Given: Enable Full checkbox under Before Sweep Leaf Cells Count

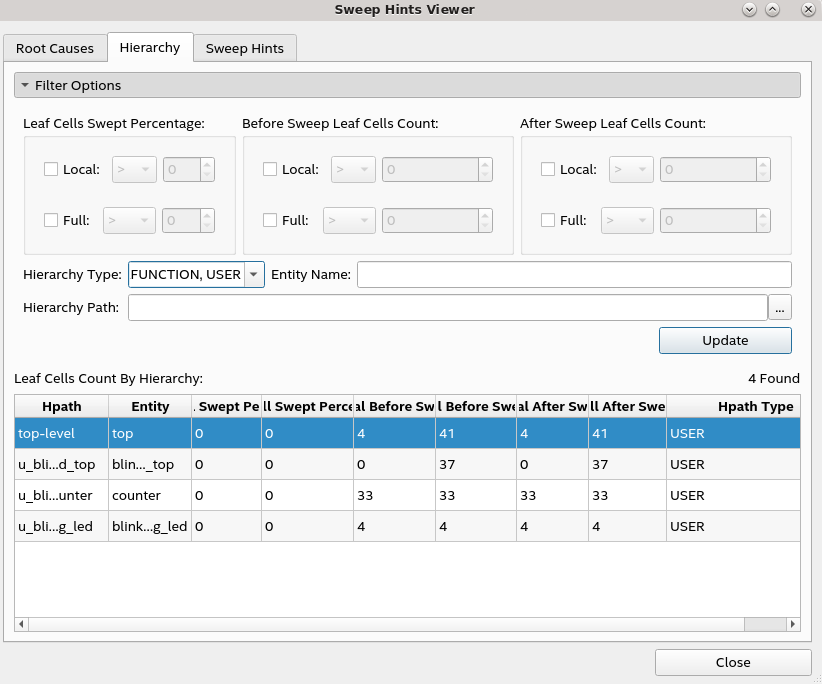Looking at the screenshot, I should point(270,220).
